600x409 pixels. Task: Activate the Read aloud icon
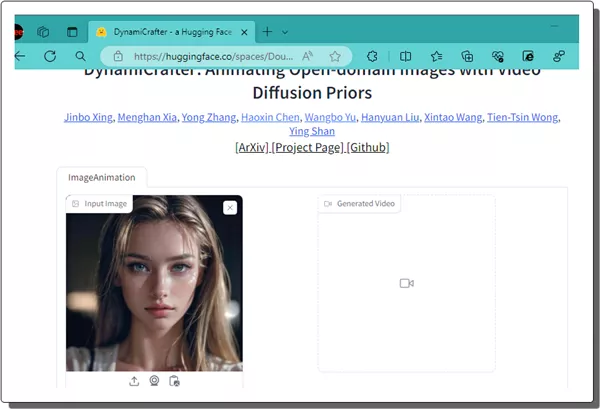[307, 56]
